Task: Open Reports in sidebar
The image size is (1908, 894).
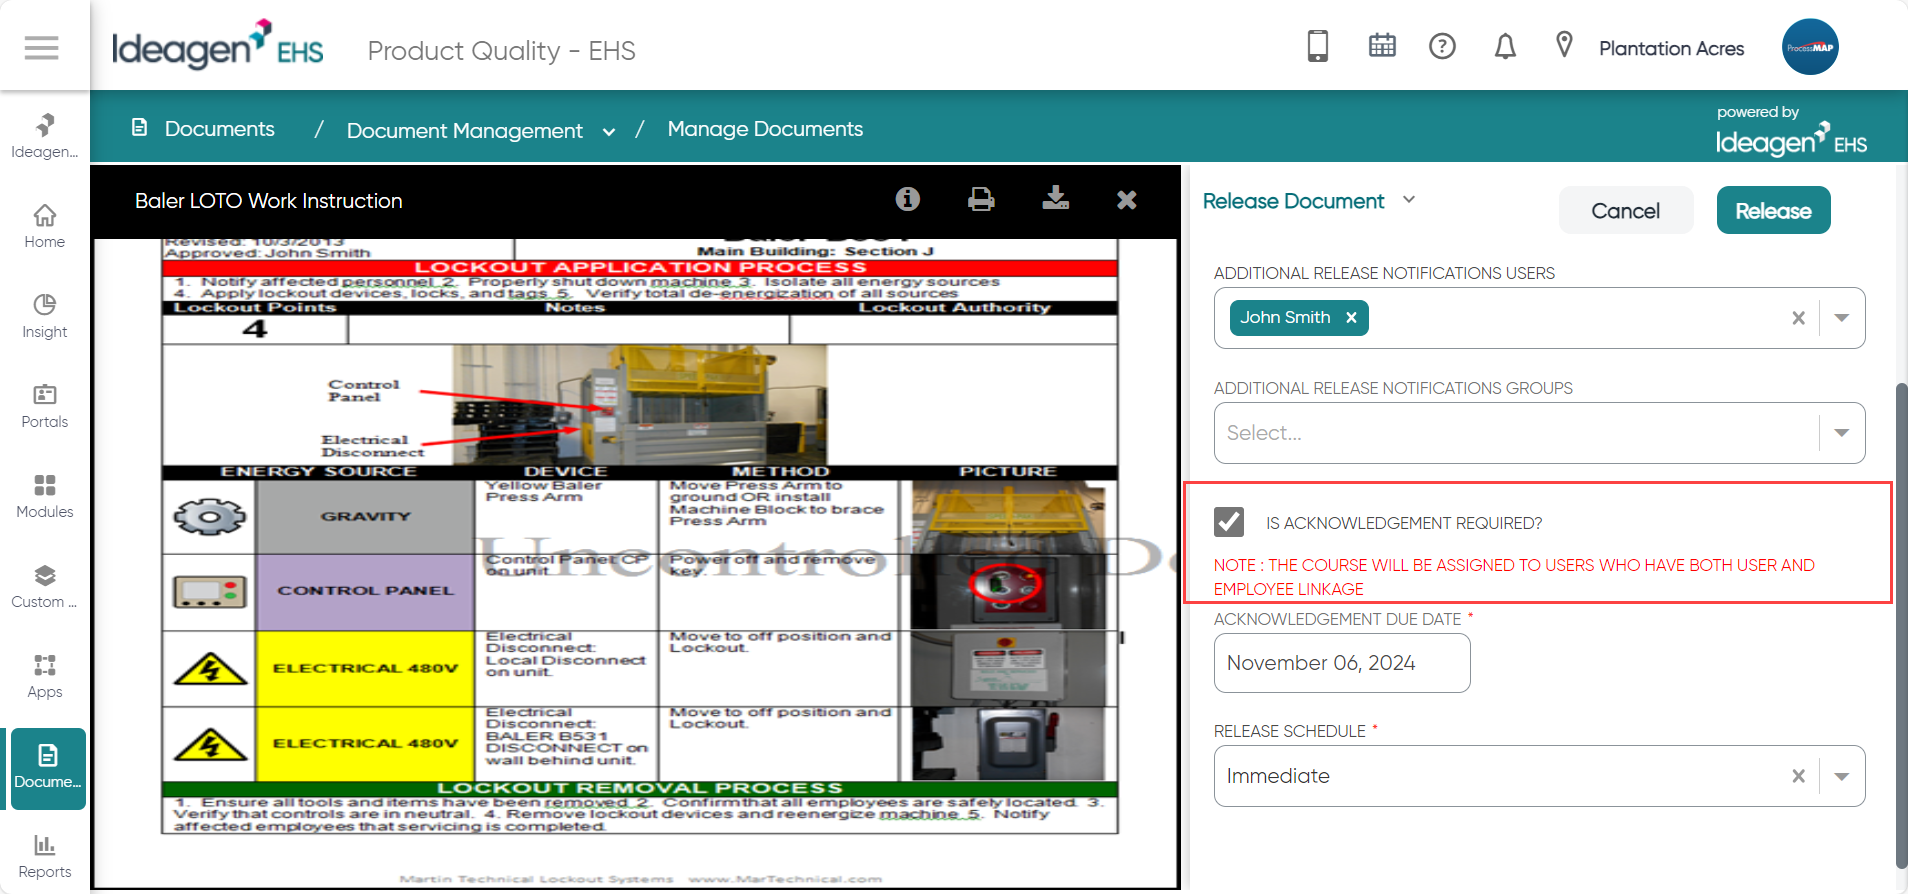Action: pyautogui.click(x=45, y=857)
